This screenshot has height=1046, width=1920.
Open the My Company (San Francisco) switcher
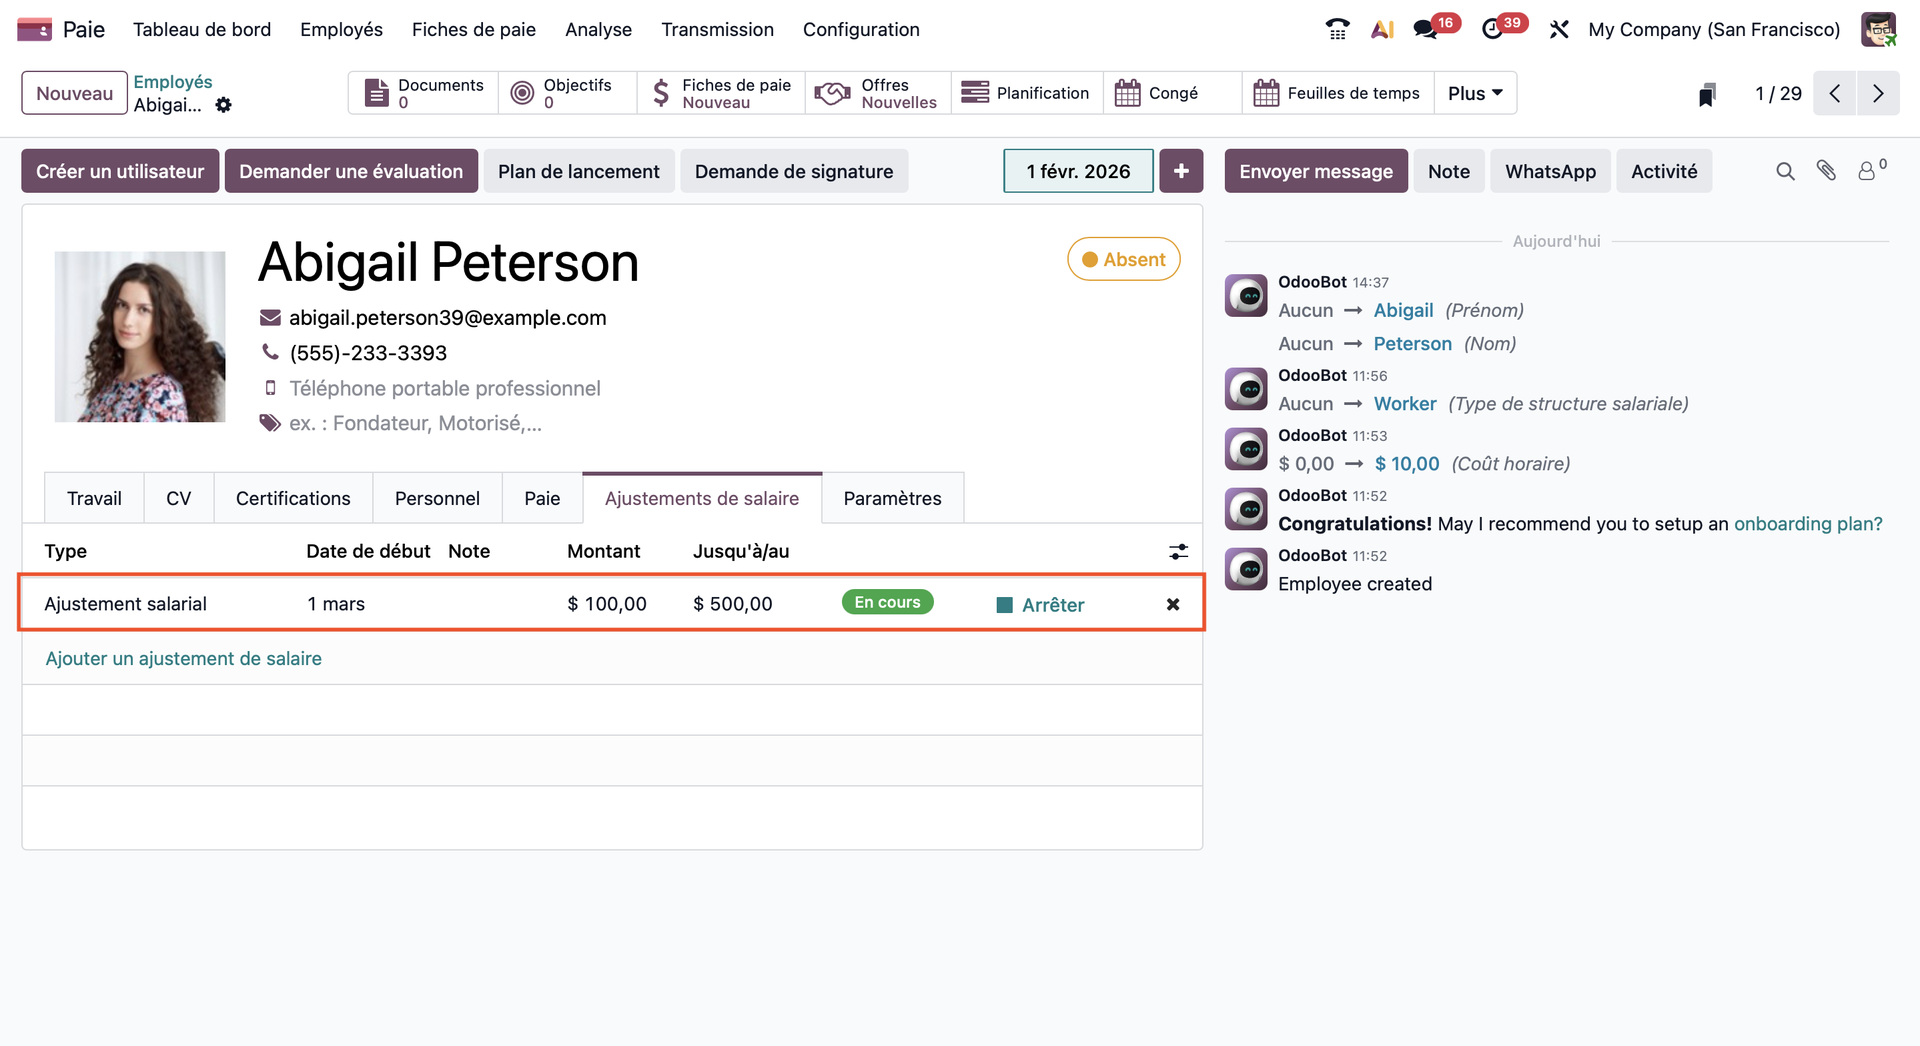coord(1714,30)
